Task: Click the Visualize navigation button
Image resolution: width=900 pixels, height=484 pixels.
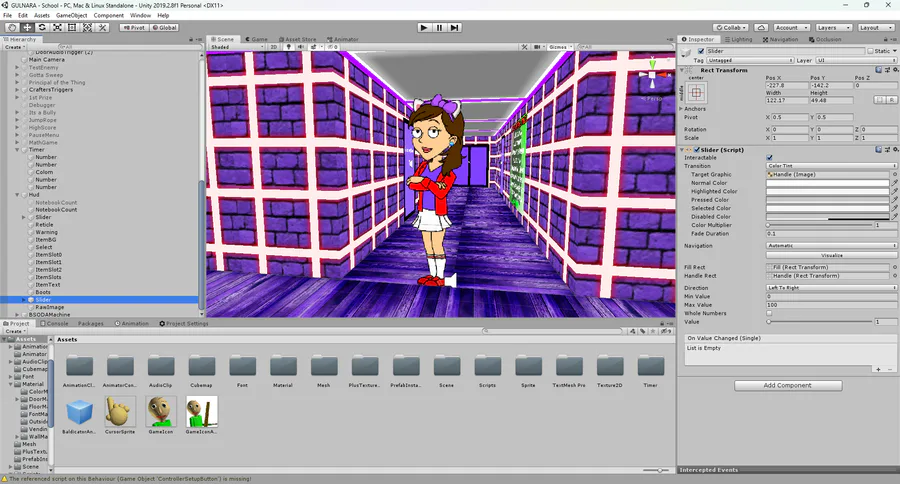Action: pos(832,255)
